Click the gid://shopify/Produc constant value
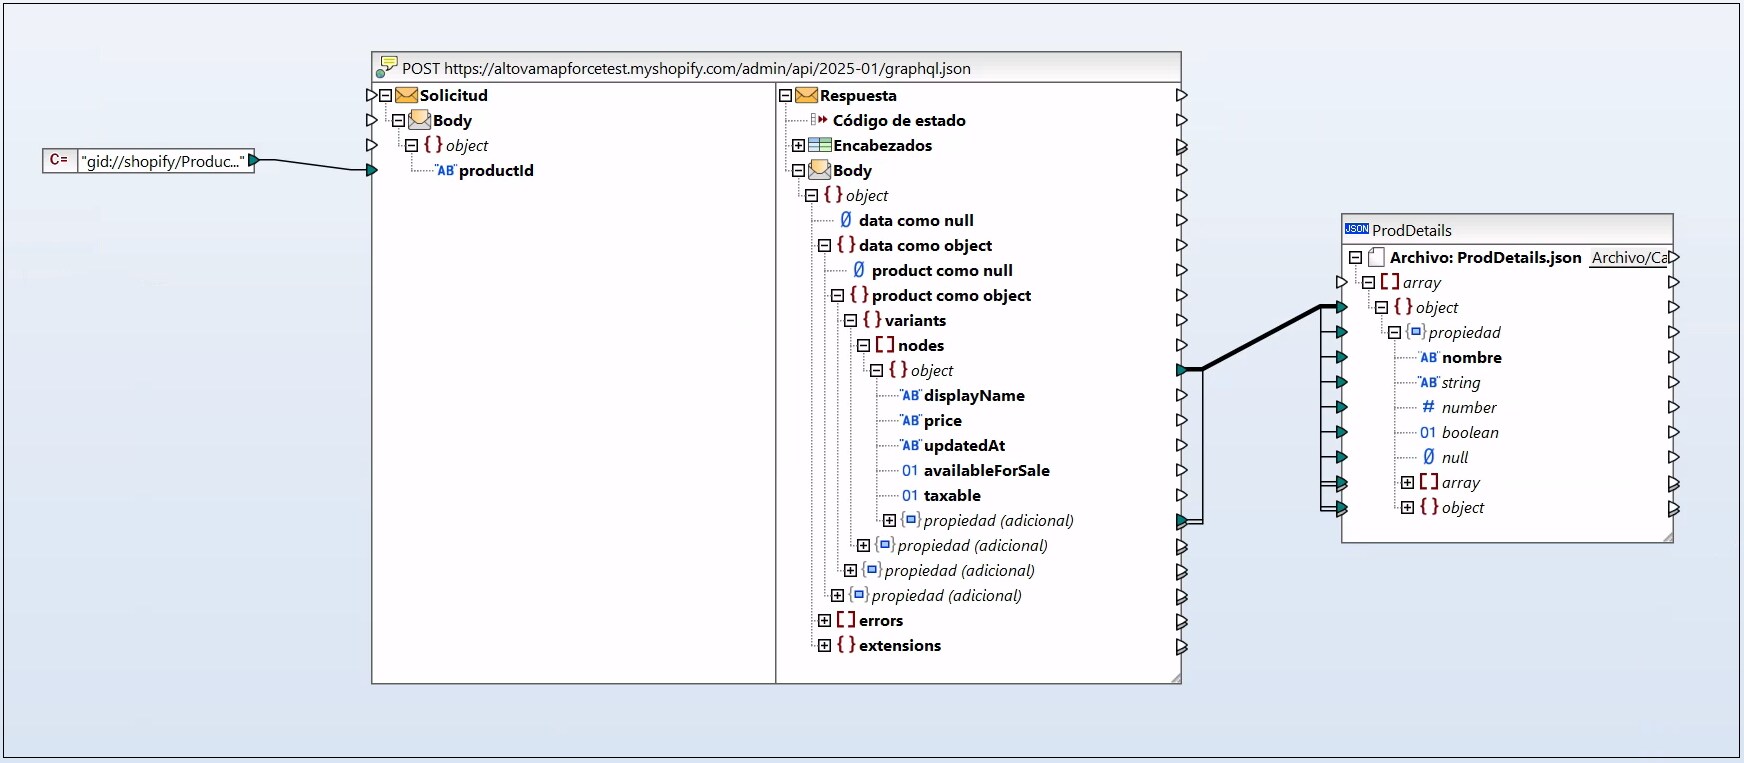This screenshot has height=763, width=1744. click(x=163, y=161)
